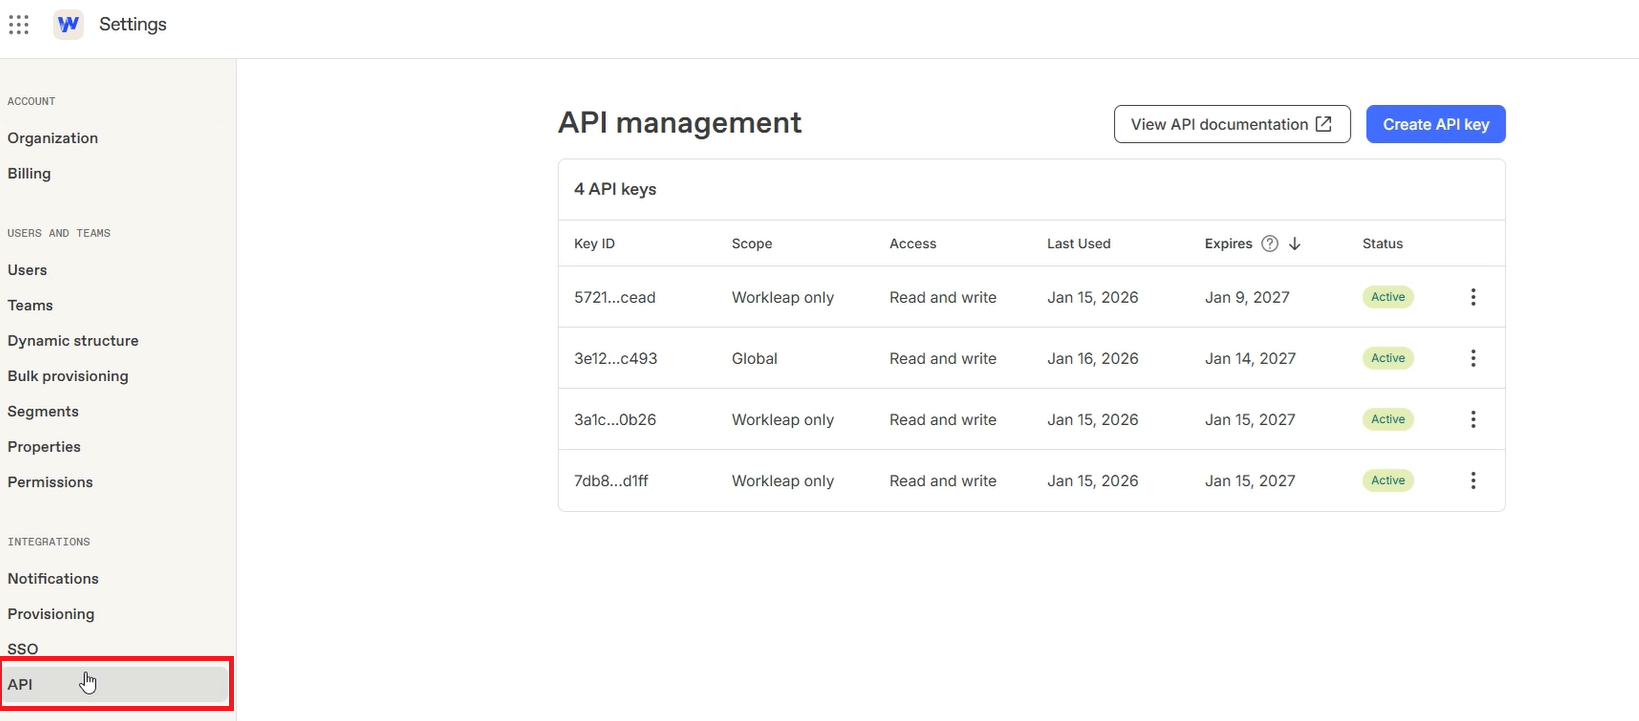Screen dimensions: 1639x721
Task: Click the Scope column header
Action: coord(752,243)
